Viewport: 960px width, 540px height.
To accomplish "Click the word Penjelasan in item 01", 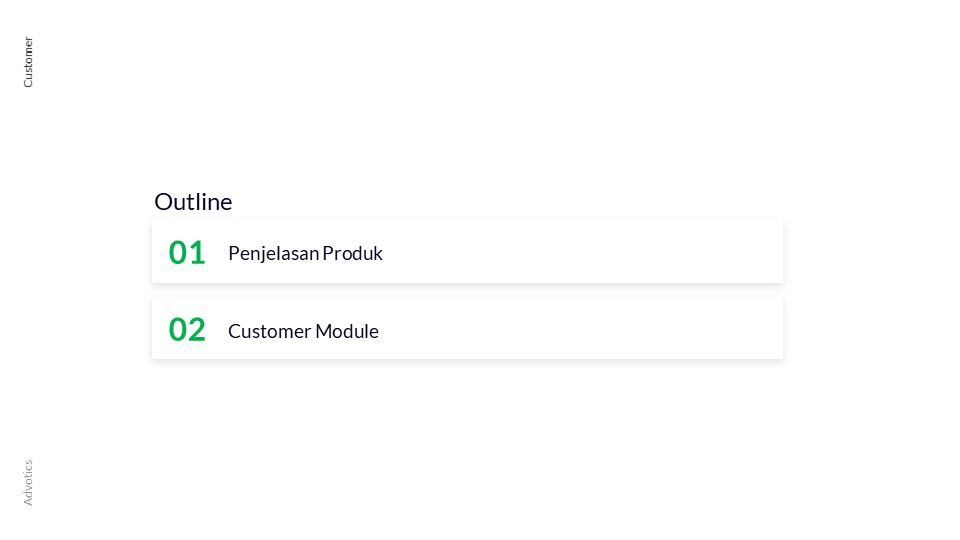I will point(274,254).
